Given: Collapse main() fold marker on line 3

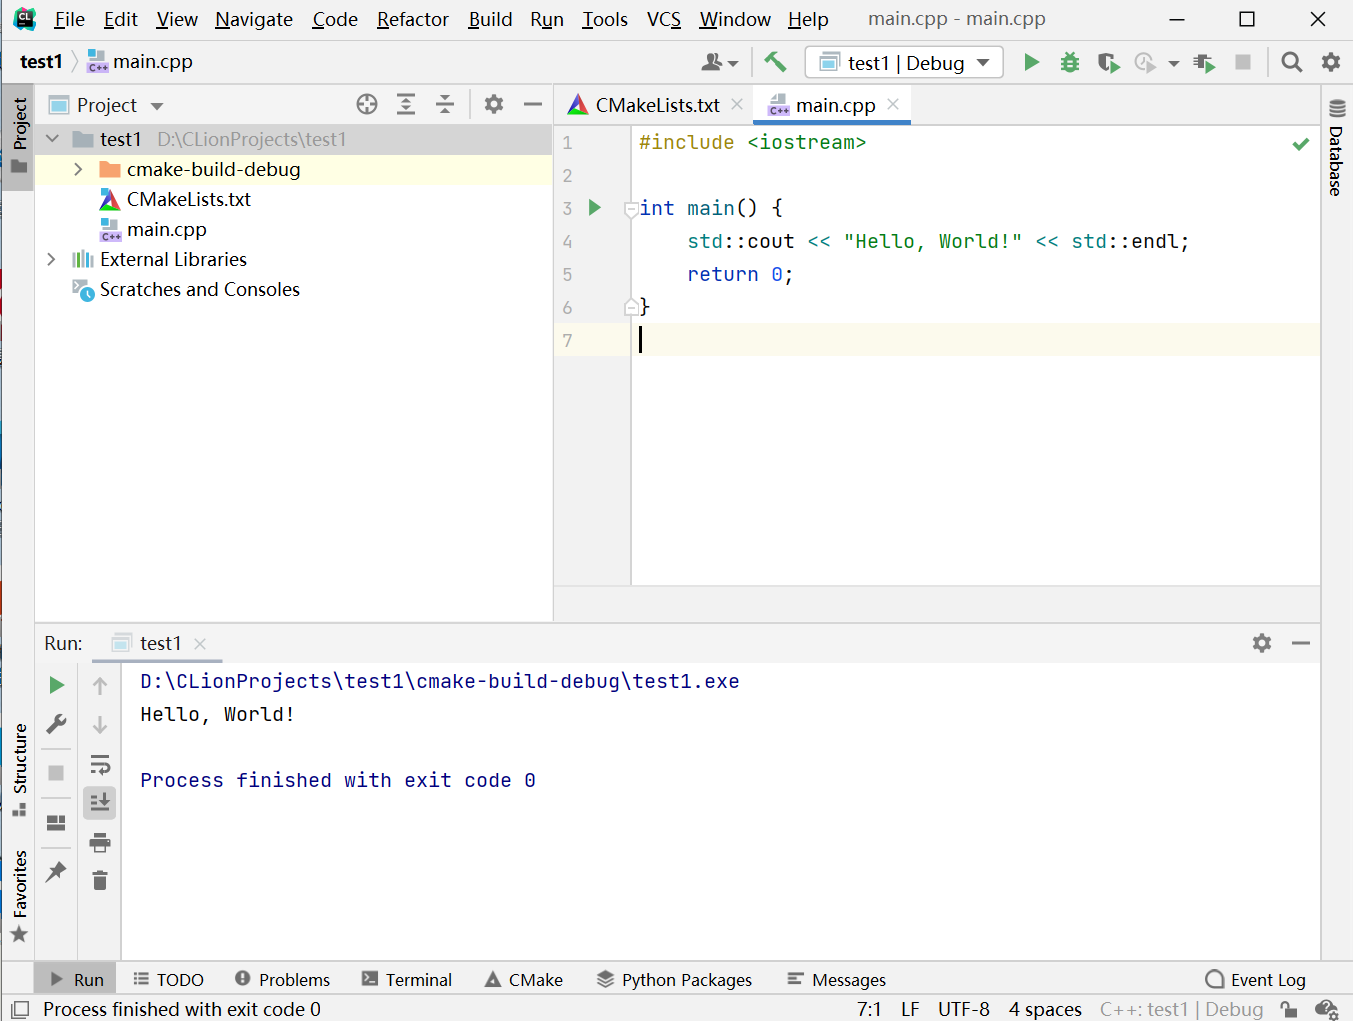Looking at the screenshot, I should (631, 209).
